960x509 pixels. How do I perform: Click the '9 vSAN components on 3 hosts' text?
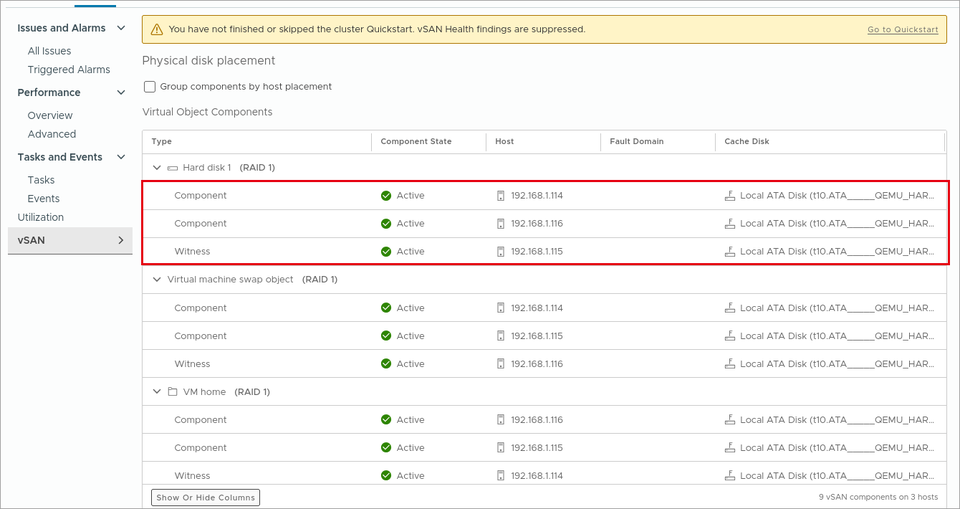880,498
